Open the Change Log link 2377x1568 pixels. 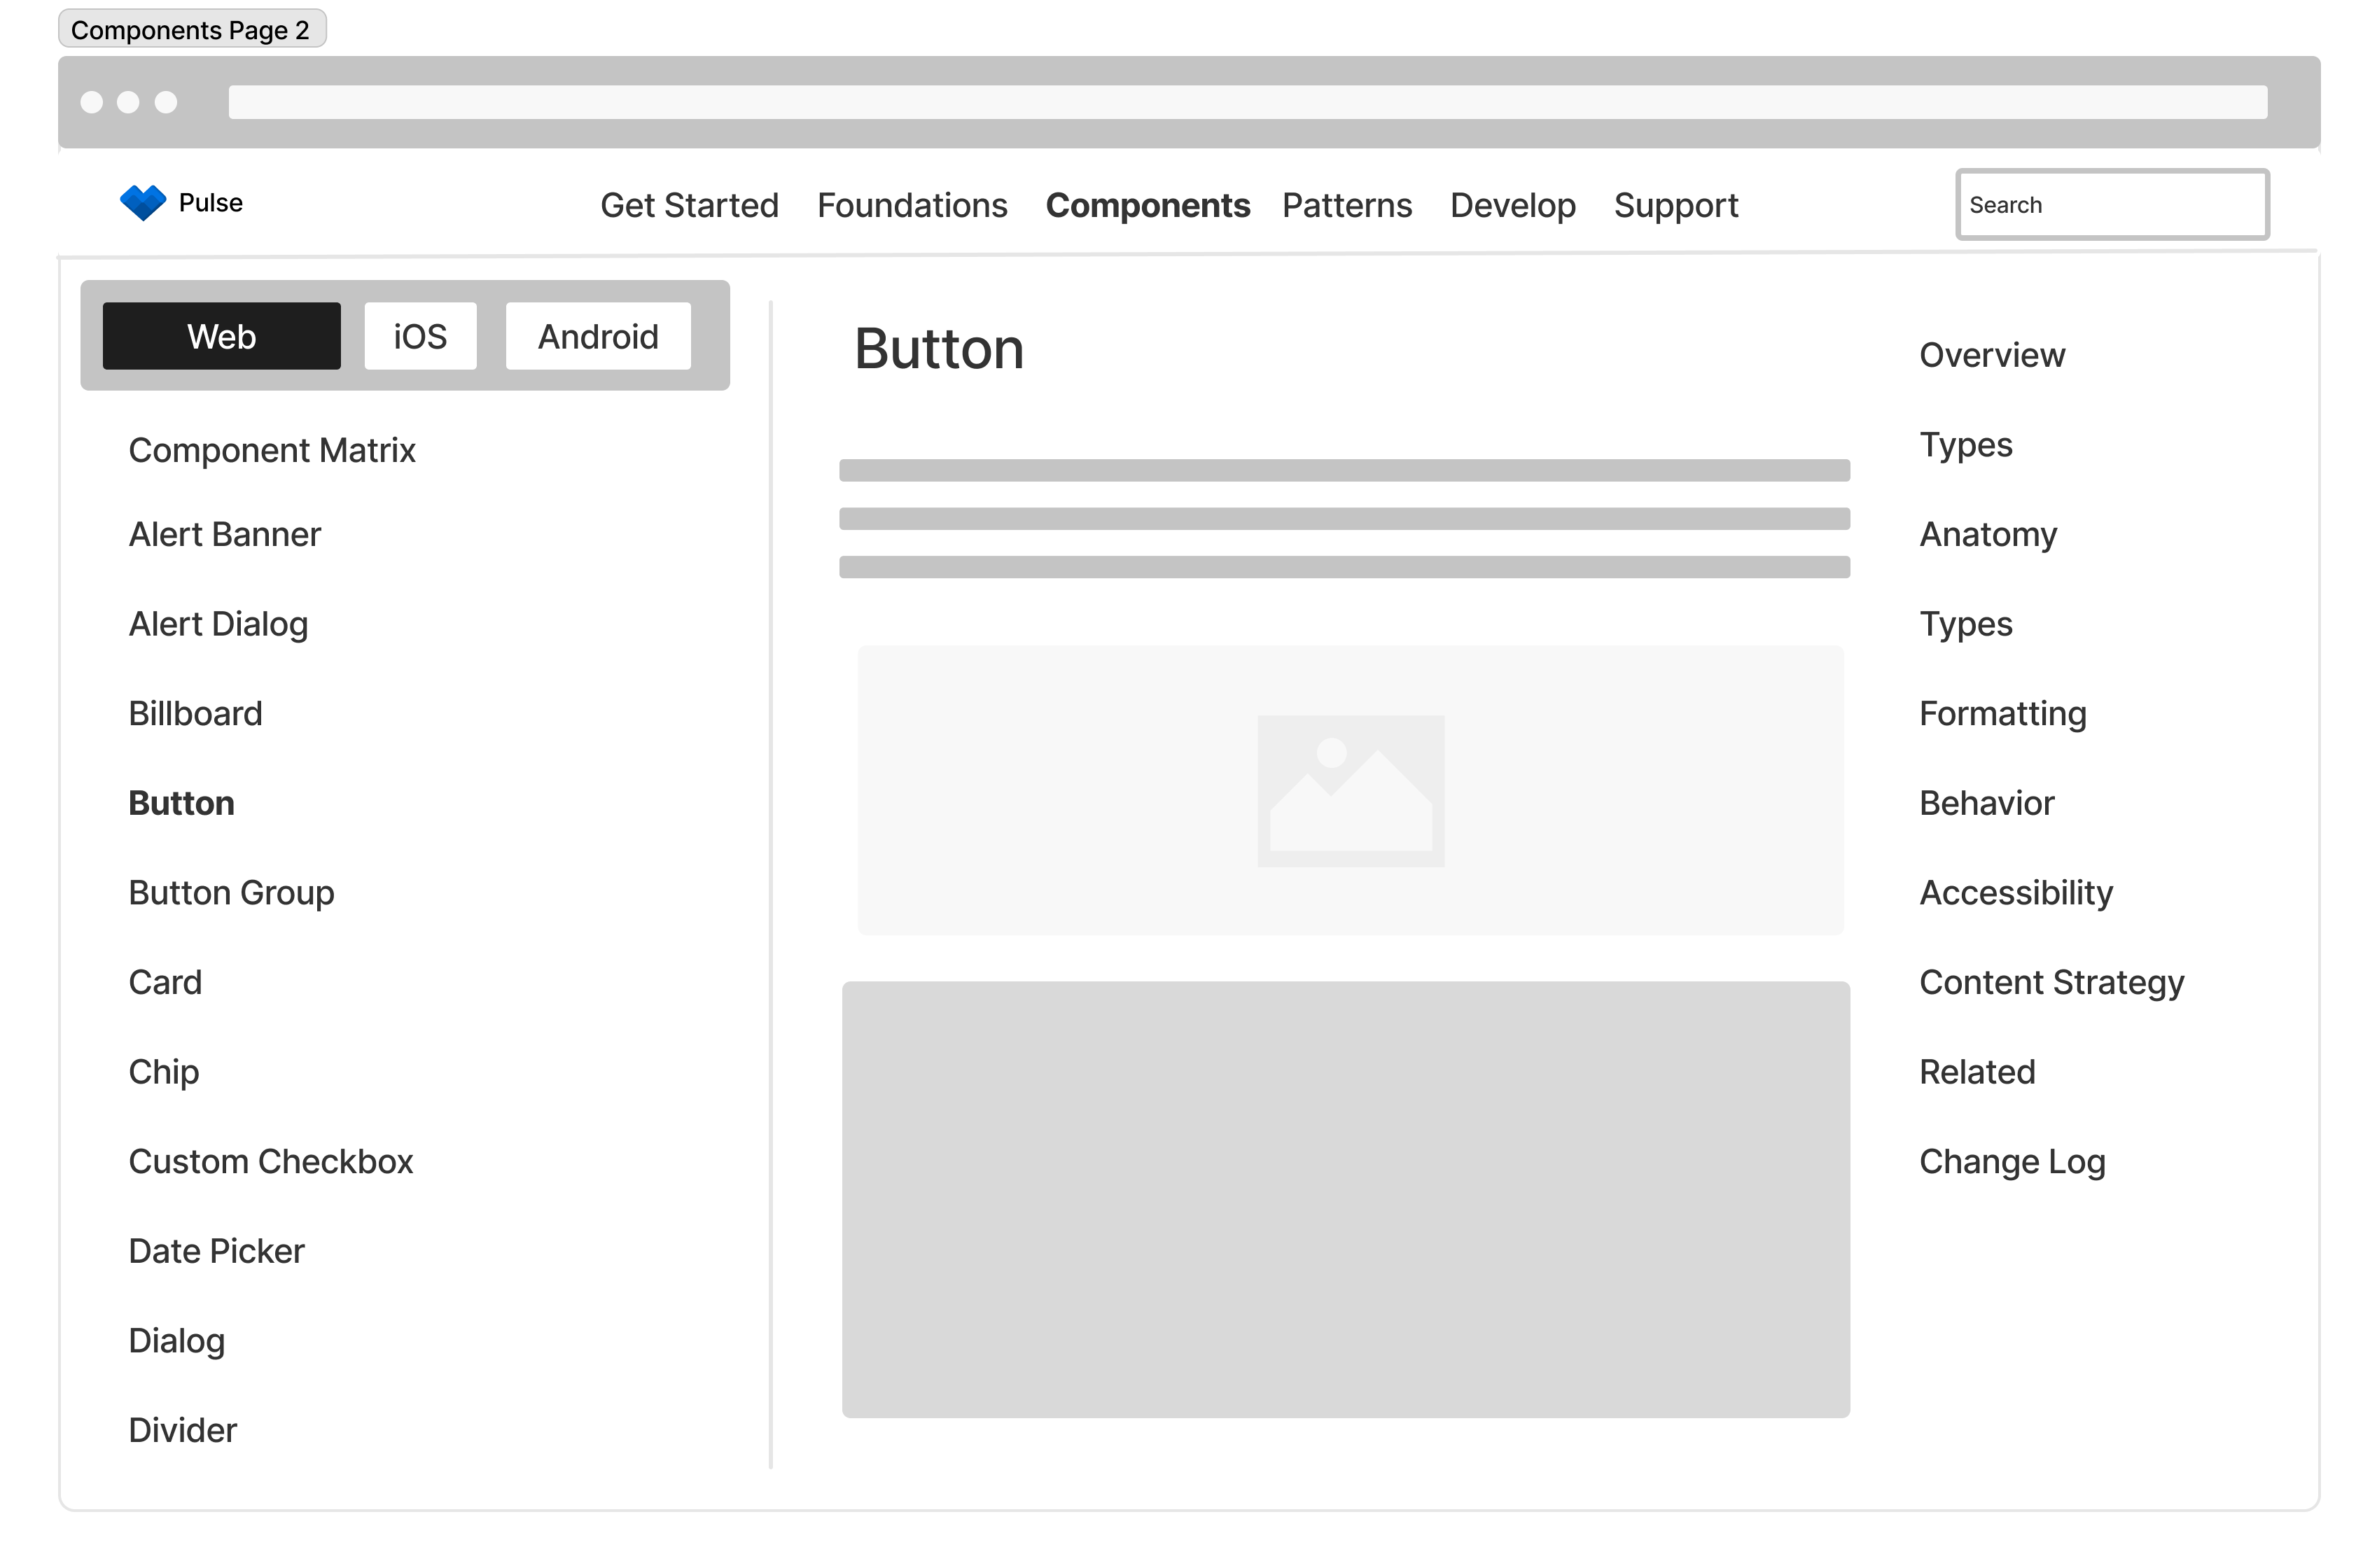coord(2012,1161)
